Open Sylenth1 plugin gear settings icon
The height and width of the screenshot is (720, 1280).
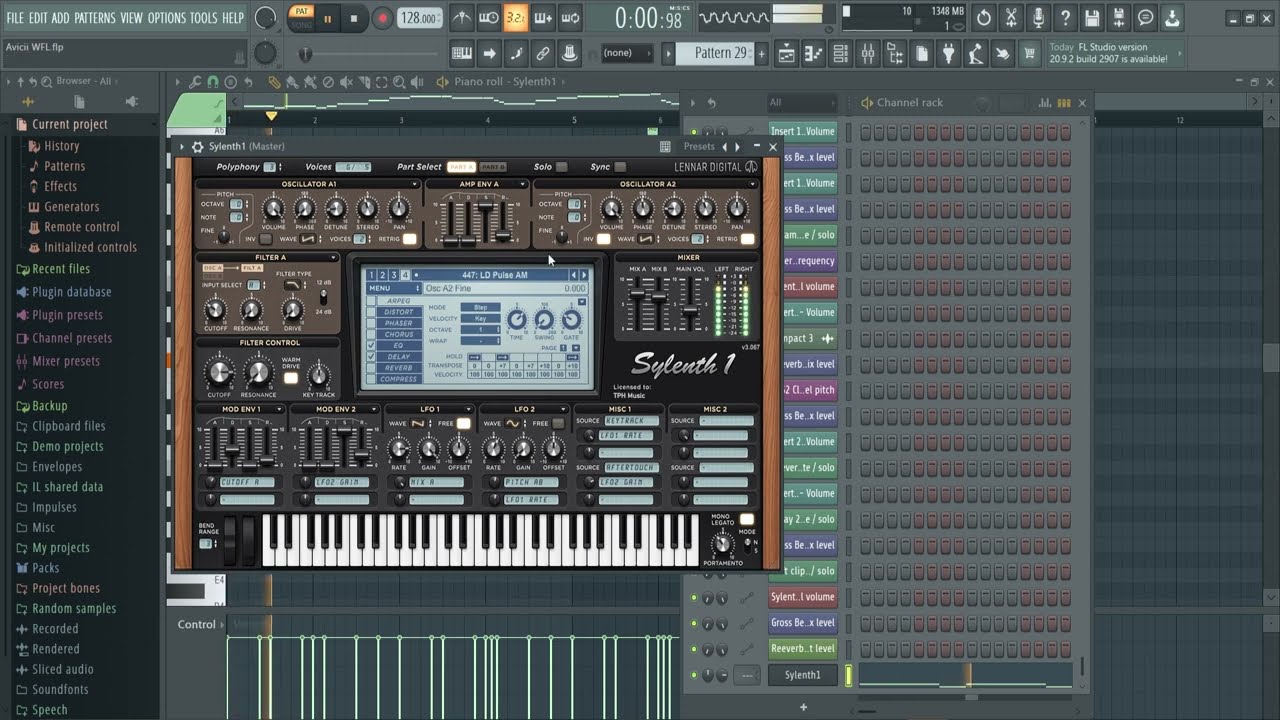pos(197,147)
